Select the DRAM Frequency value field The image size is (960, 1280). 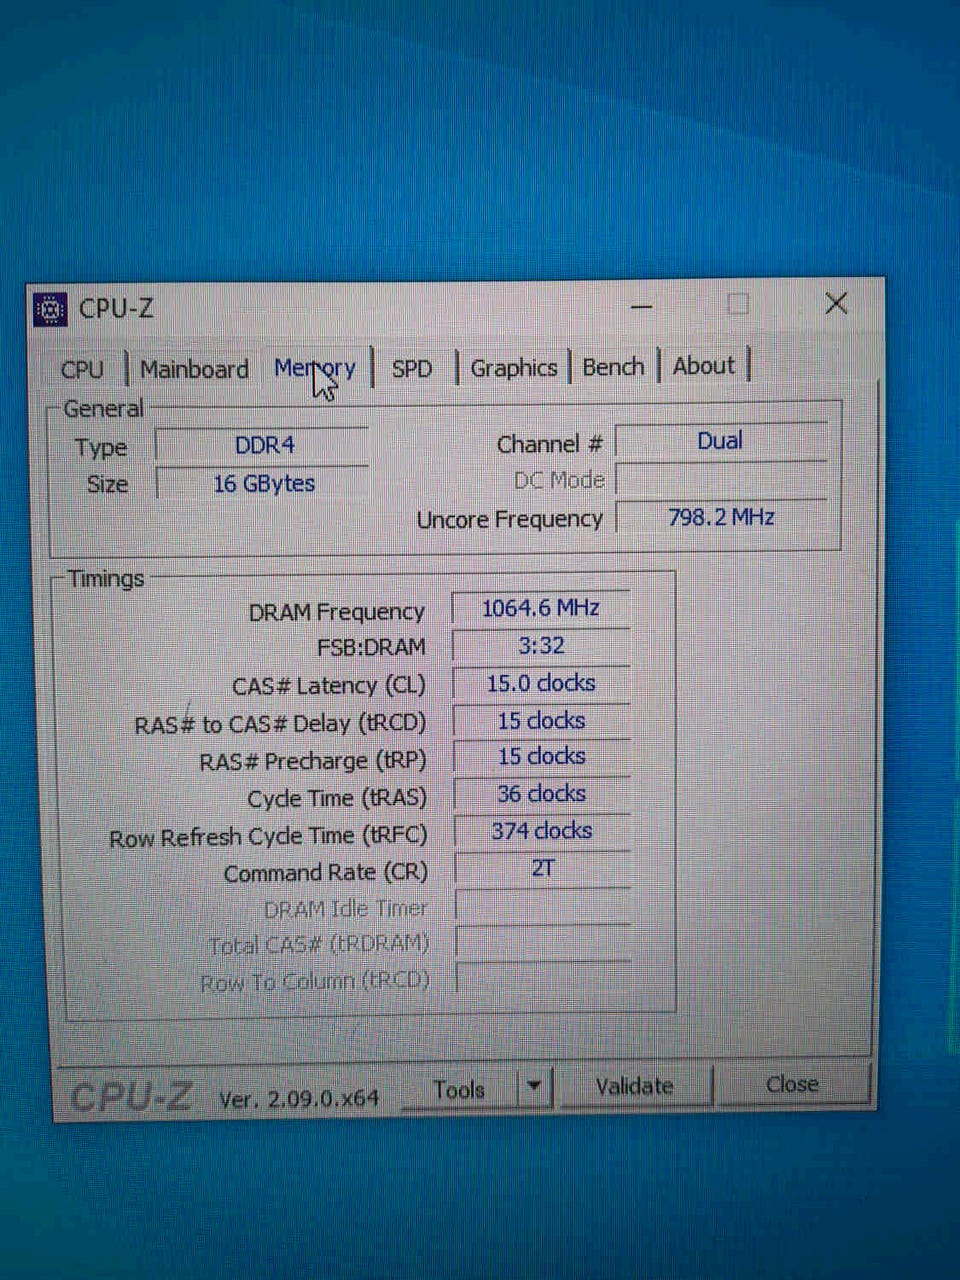click(x=541, y=608)
